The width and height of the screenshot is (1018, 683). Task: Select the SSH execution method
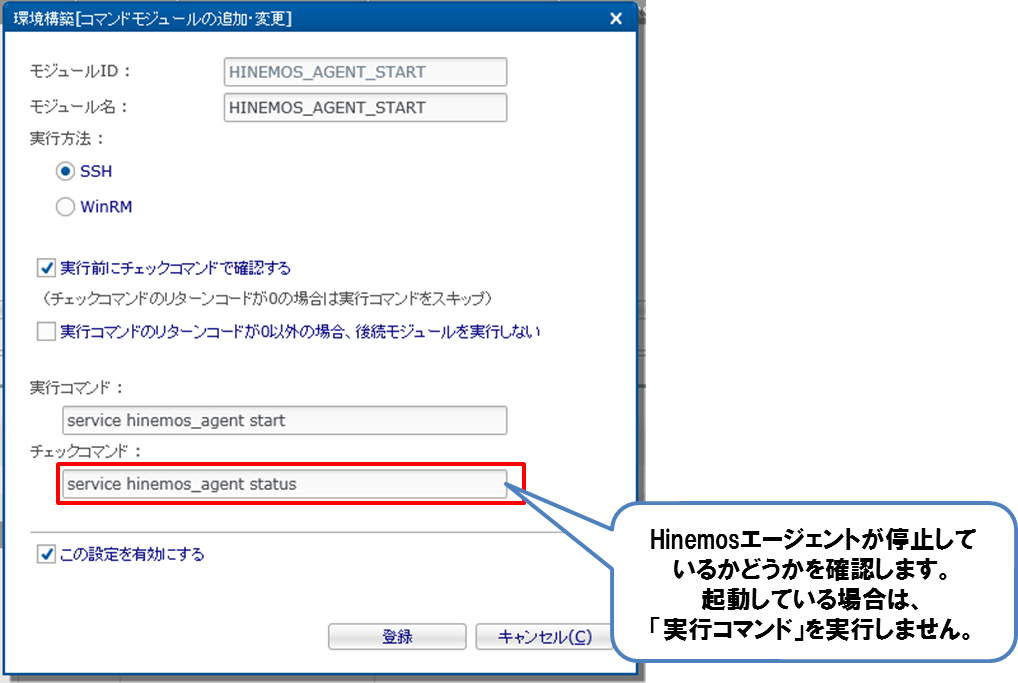click(x=65, y=171)
